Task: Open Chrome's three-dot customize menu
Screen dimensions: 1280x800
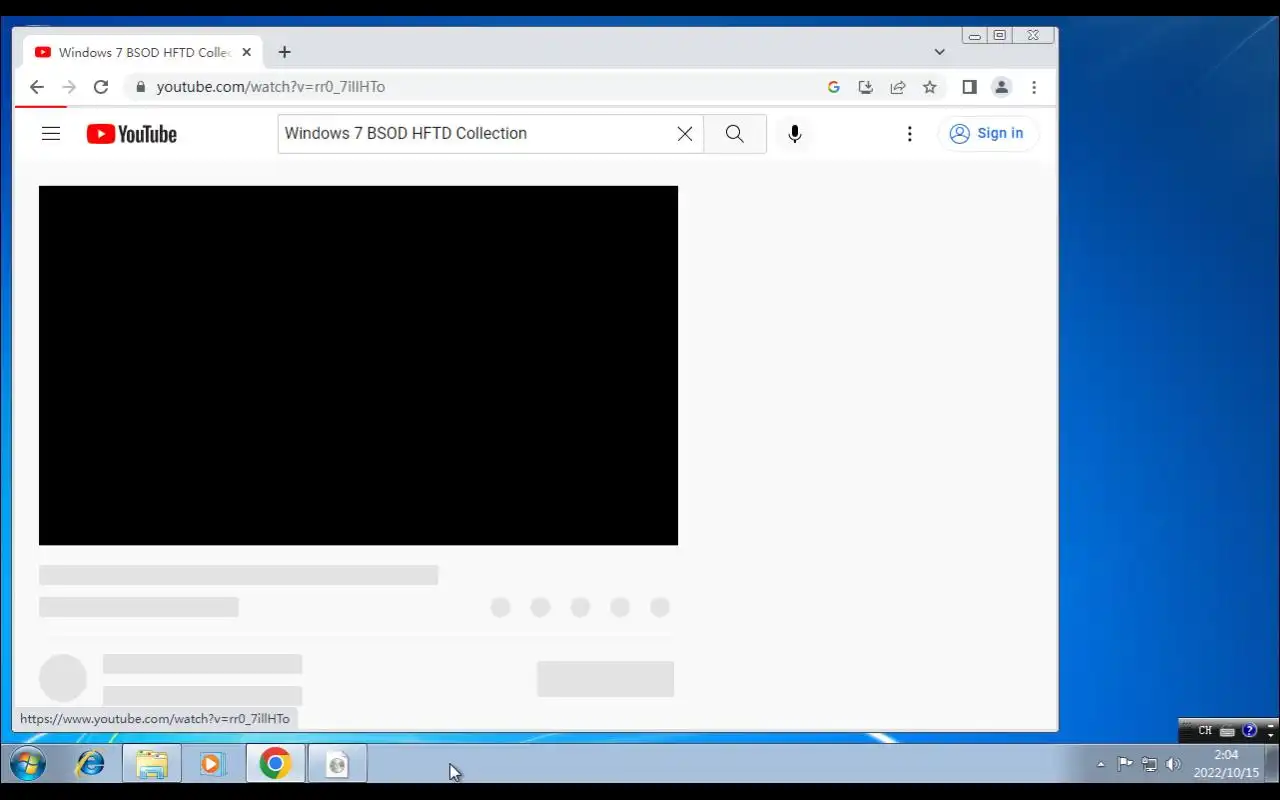Action: click(x=1034, y=87)
